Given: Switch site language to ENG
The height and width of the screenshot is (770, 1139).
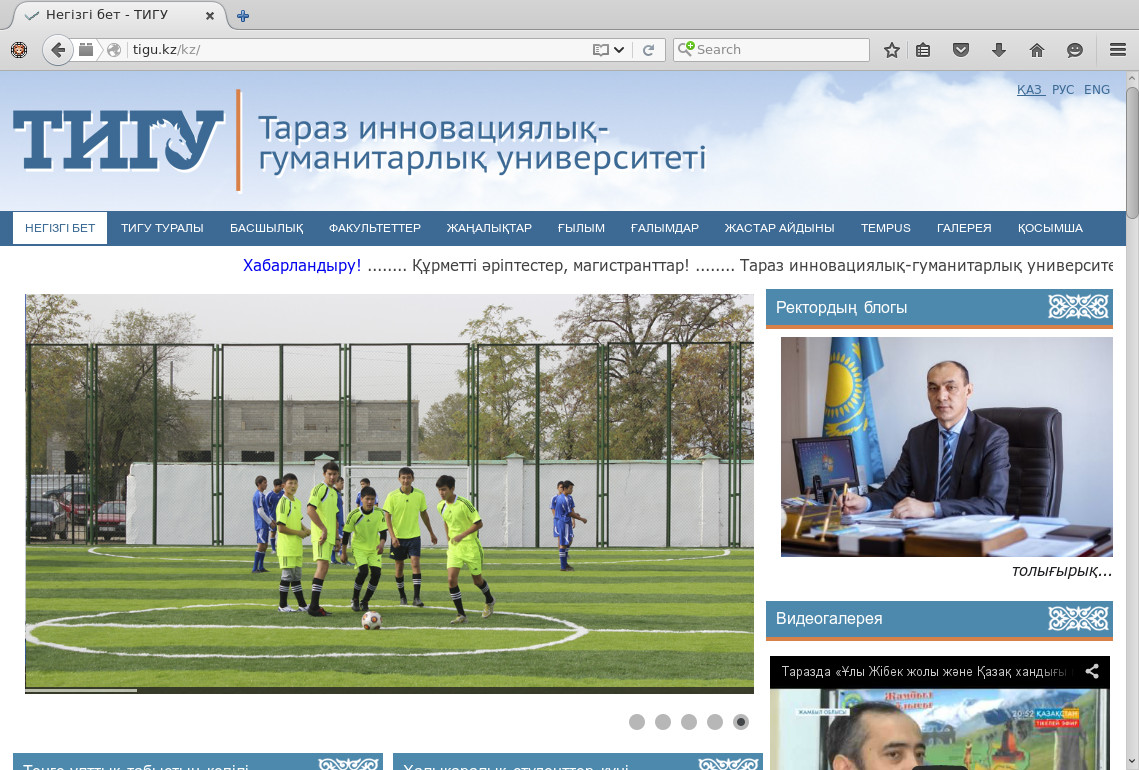Looking at the screenshot, I should pyautogui.click(x=1097, y=89).
